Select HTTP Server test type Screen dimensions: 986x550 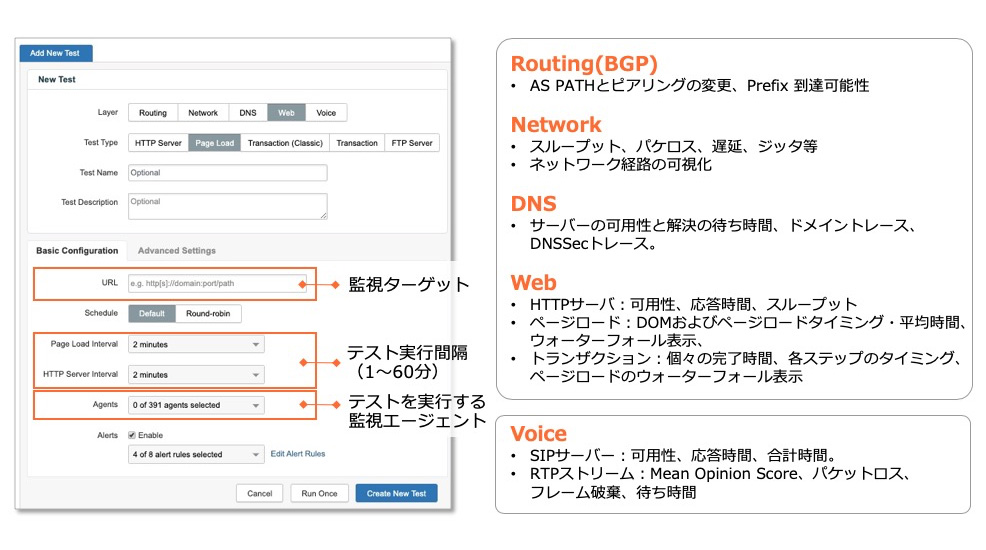[x=158, y=143]
